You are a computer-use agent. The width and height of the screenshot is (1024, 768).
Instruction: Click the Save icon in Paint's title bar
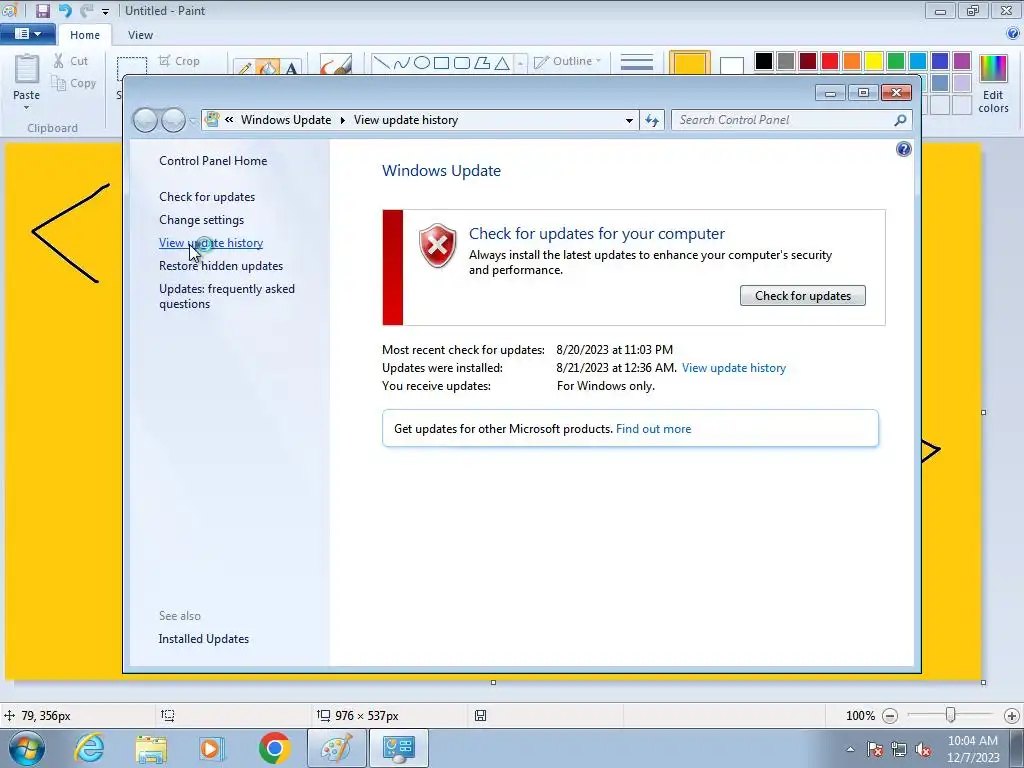pos(42,10)
